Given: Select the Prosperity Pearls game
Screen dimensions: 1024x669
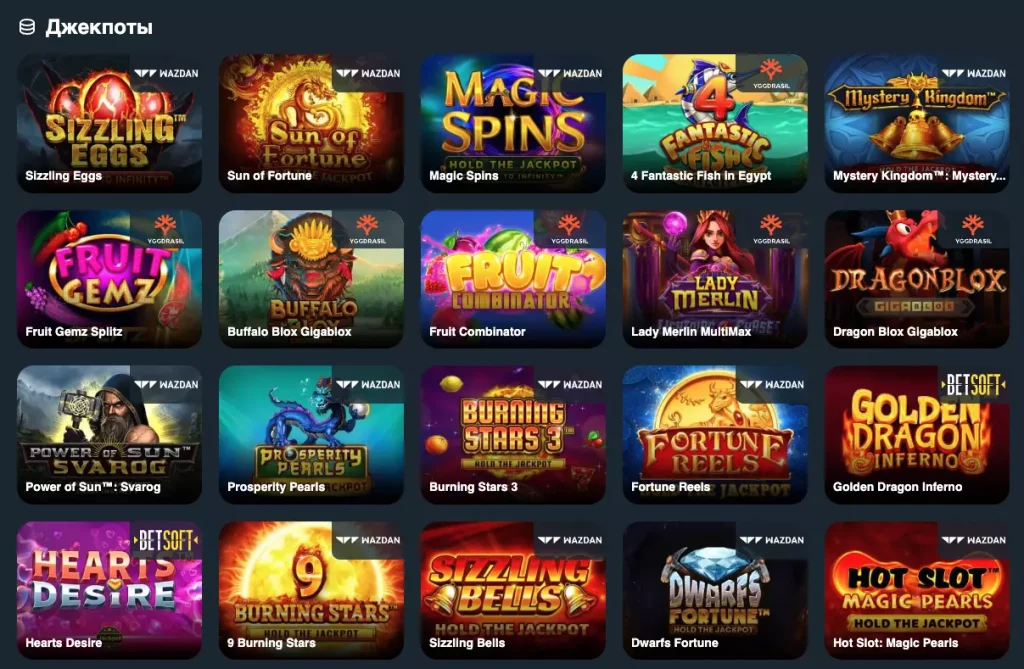Looking at the screenshot, I should click(311, 434).
